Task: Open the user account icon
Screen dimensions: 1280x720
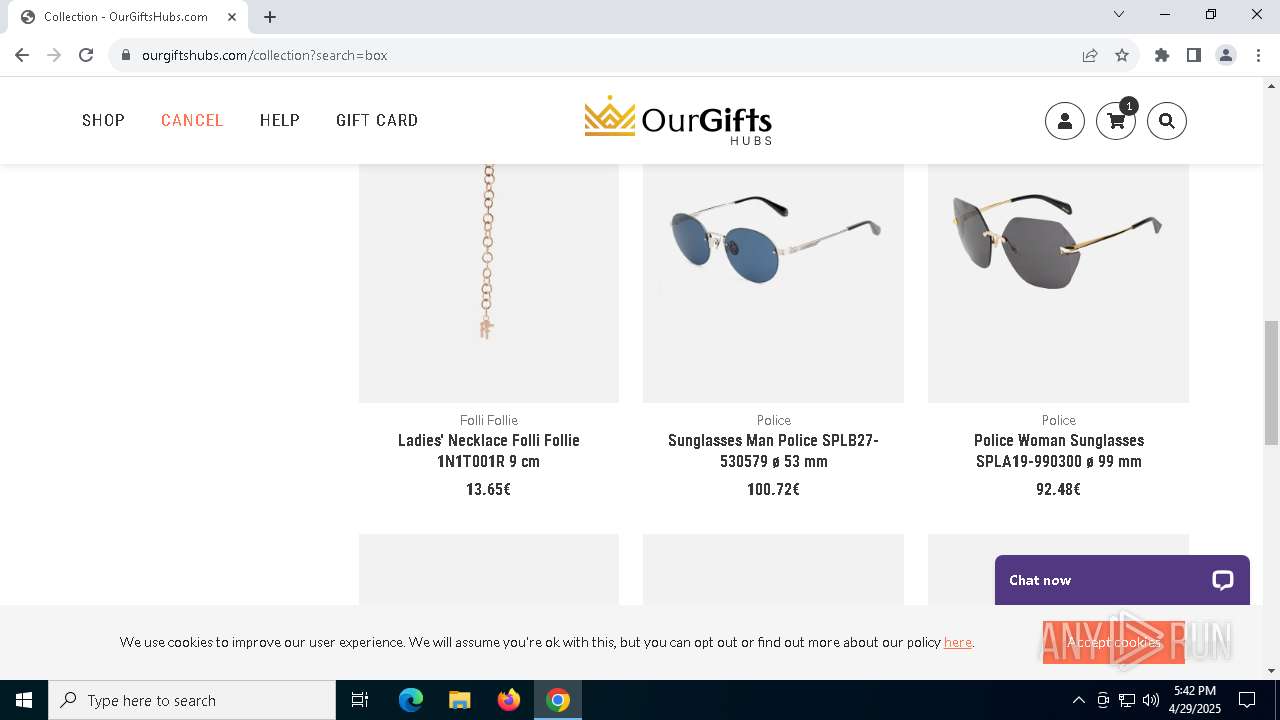Action: (1065, 121)
